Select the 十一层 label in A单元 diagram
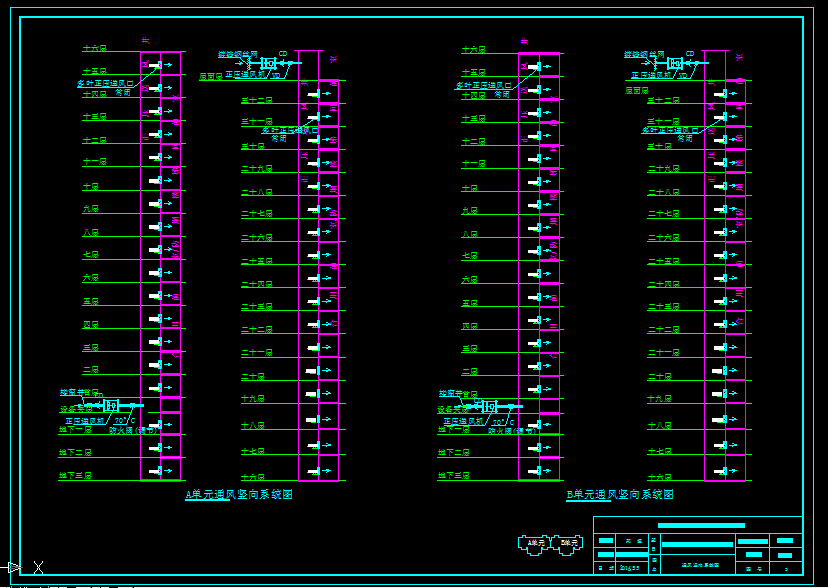The height and width of the screenshot is (588, 828). tap(95, 162)
